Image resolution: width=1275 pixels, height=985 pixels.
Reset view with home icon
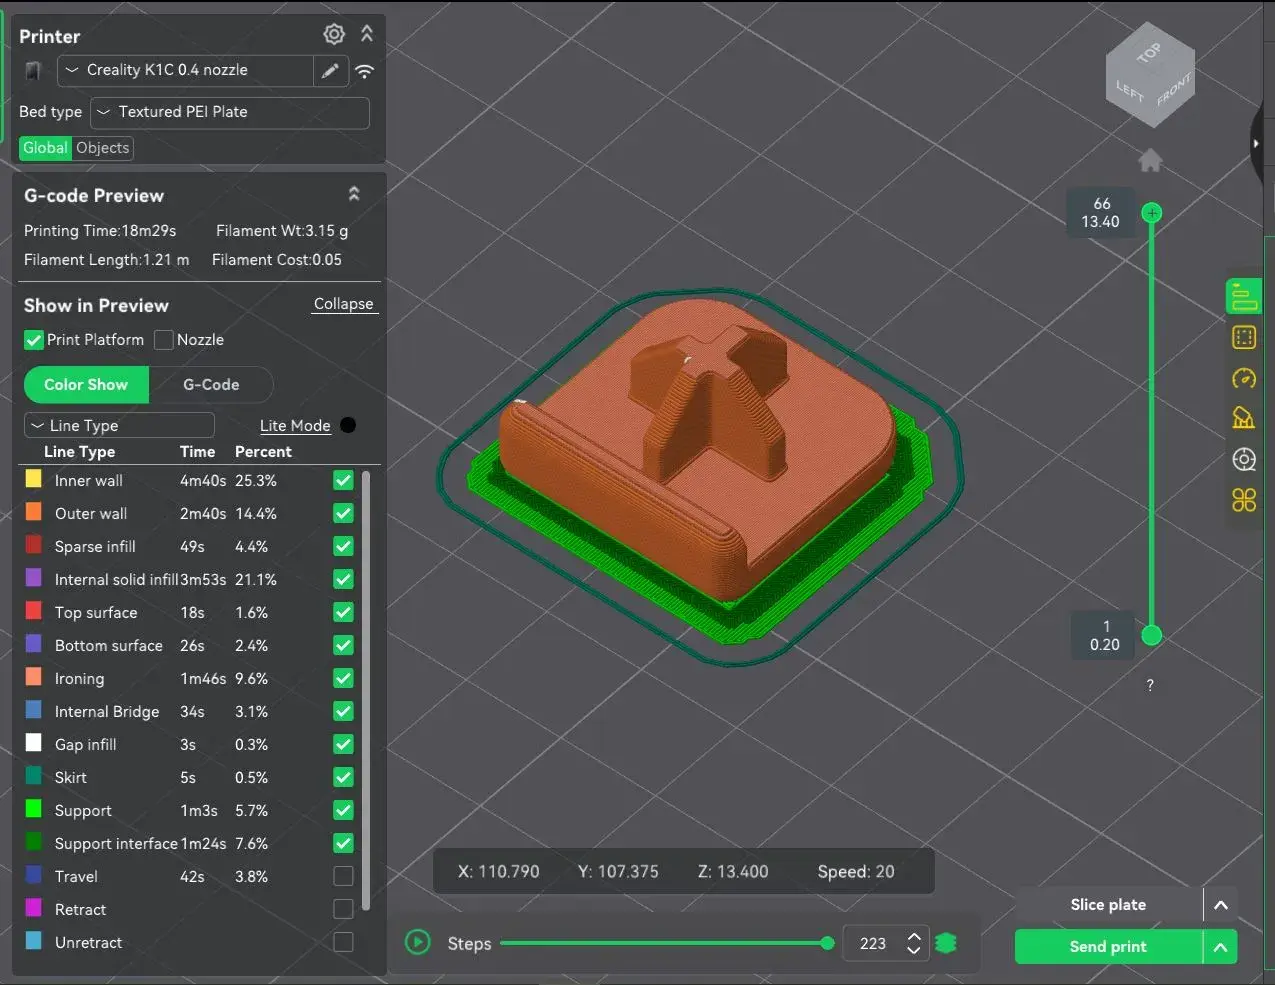(x=1150, y=160)
